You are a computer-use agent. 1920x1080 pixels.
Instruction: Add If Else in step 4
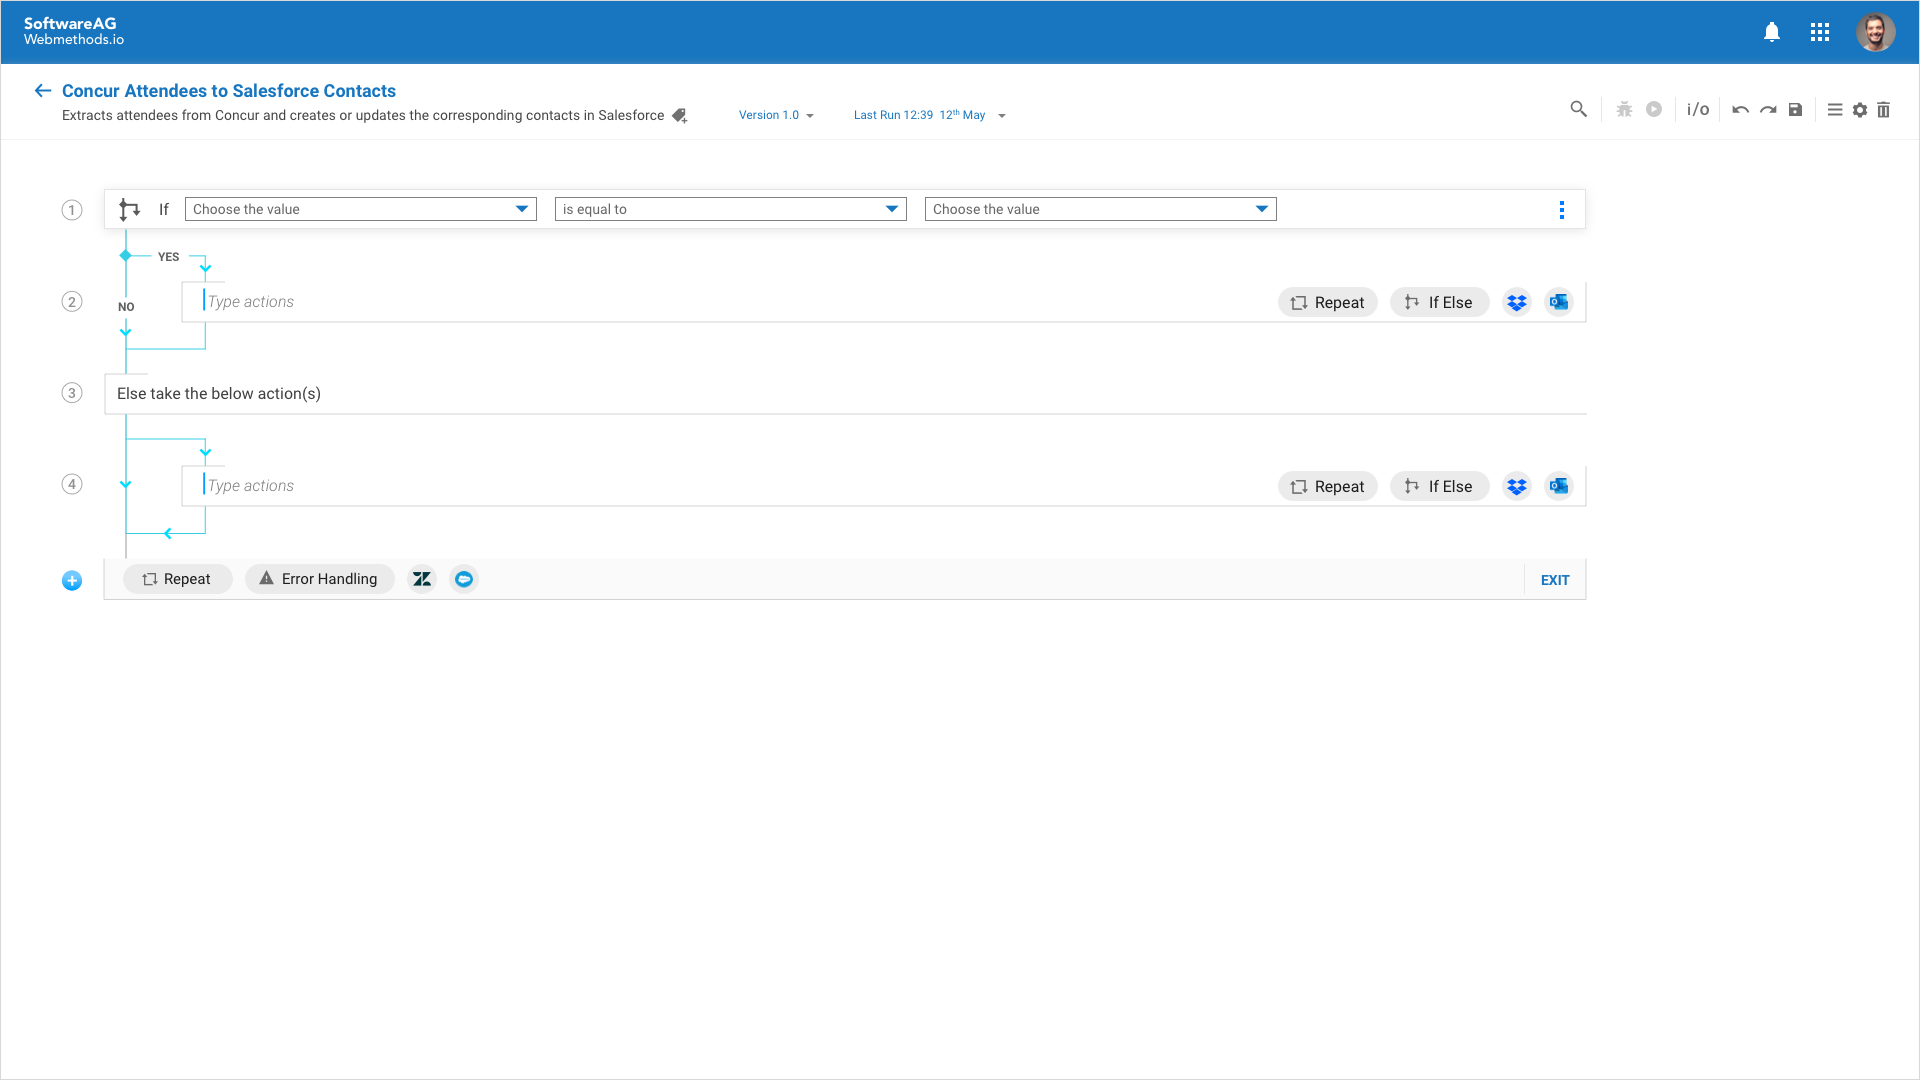1439,486
